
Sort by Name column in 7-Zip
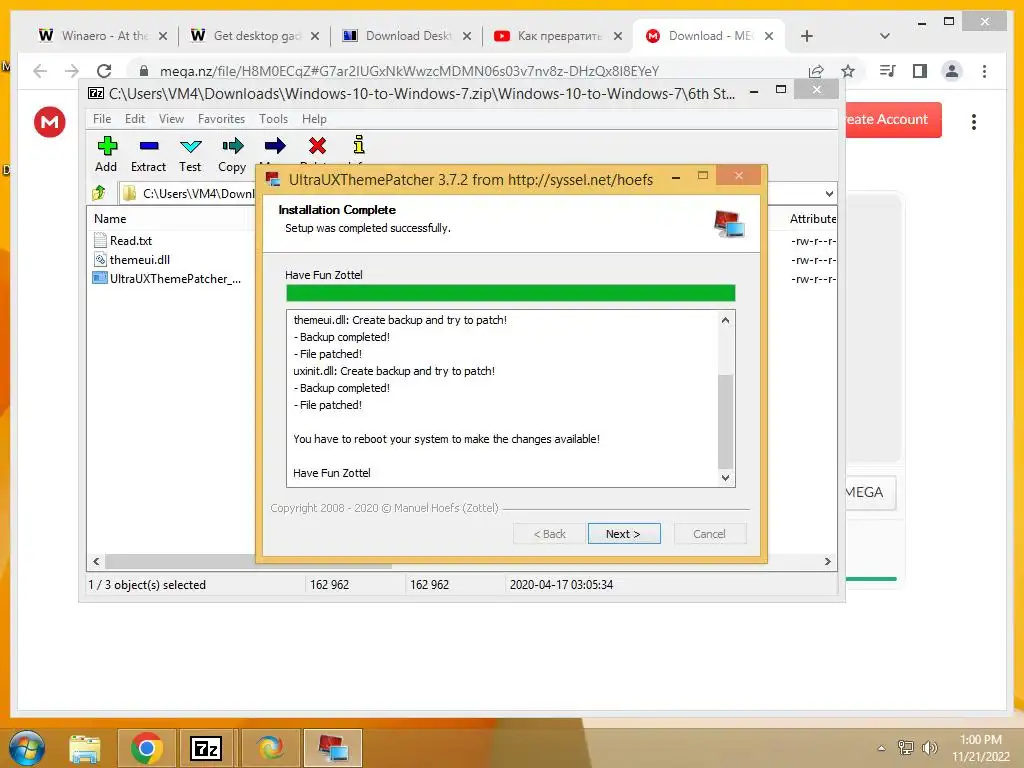coord(110,219)
